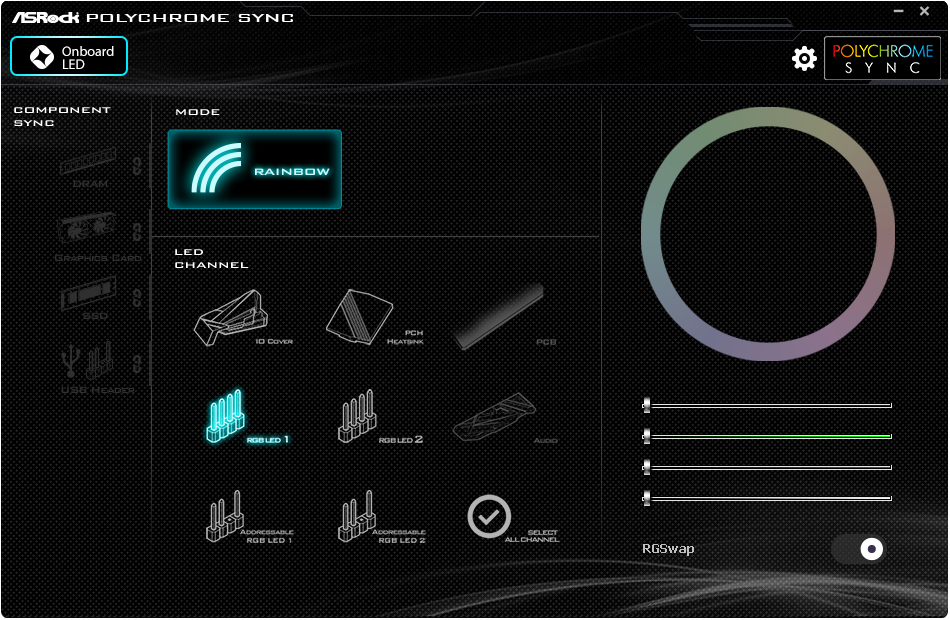
Task: Check Select All Channel
Action: tap(513, 518)
